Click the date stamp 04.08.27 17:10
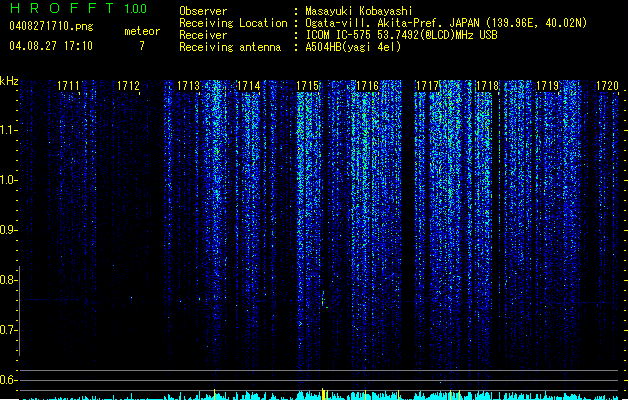Viewport: 629px width, 400px height. 51,46
